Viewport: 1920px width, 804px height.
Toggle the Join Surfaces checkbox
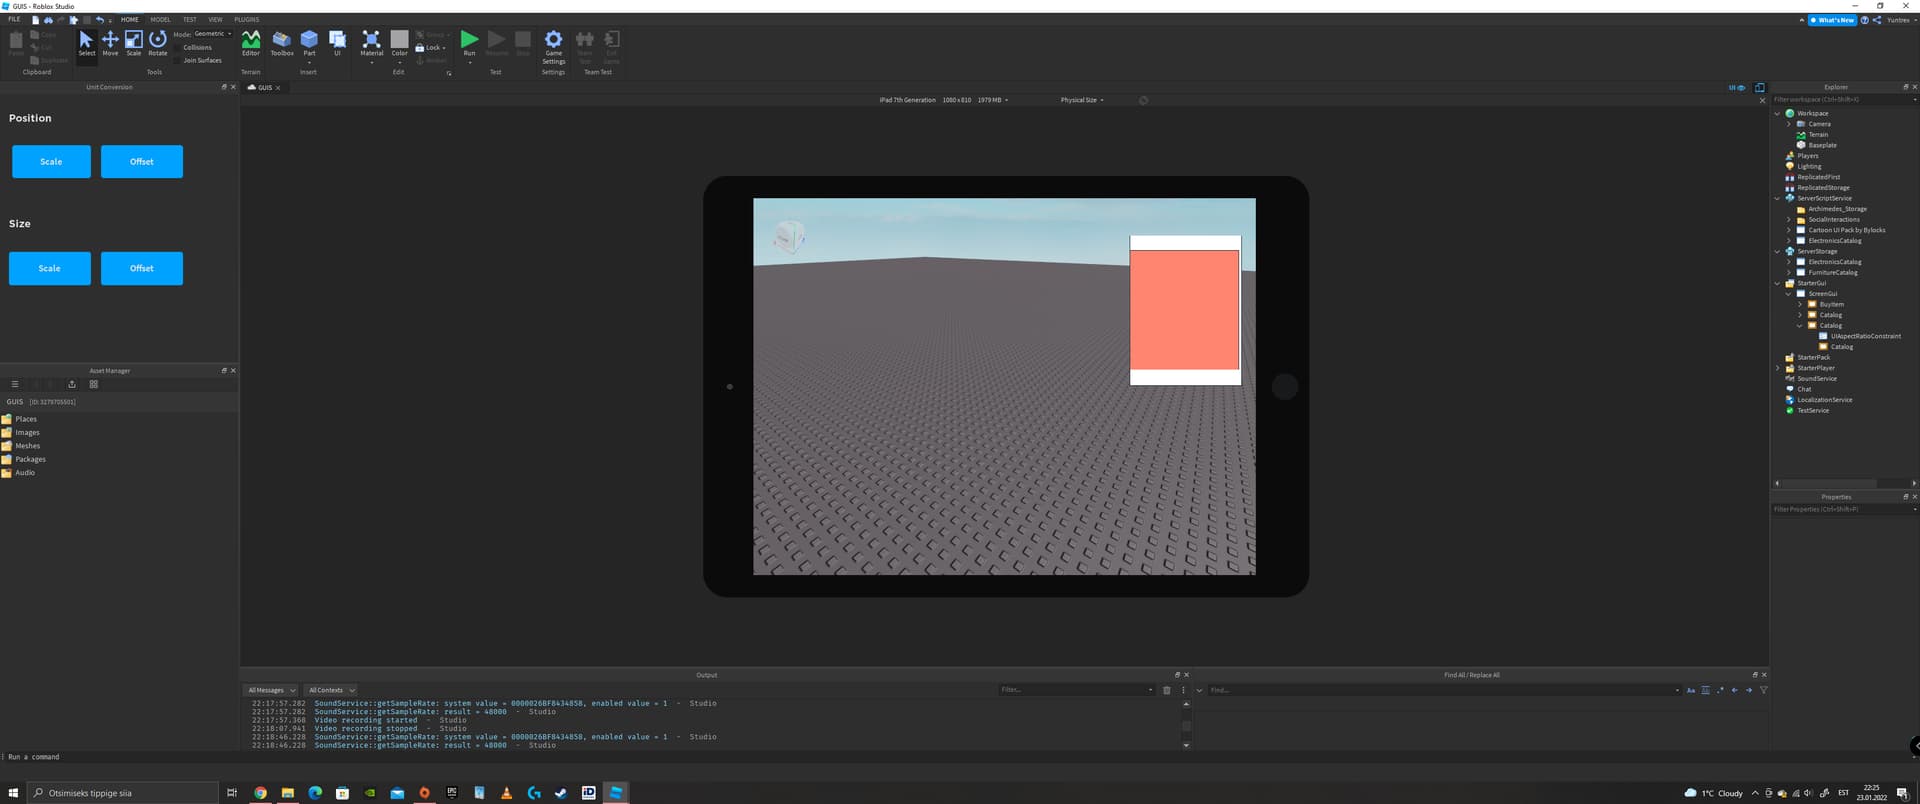178,60
